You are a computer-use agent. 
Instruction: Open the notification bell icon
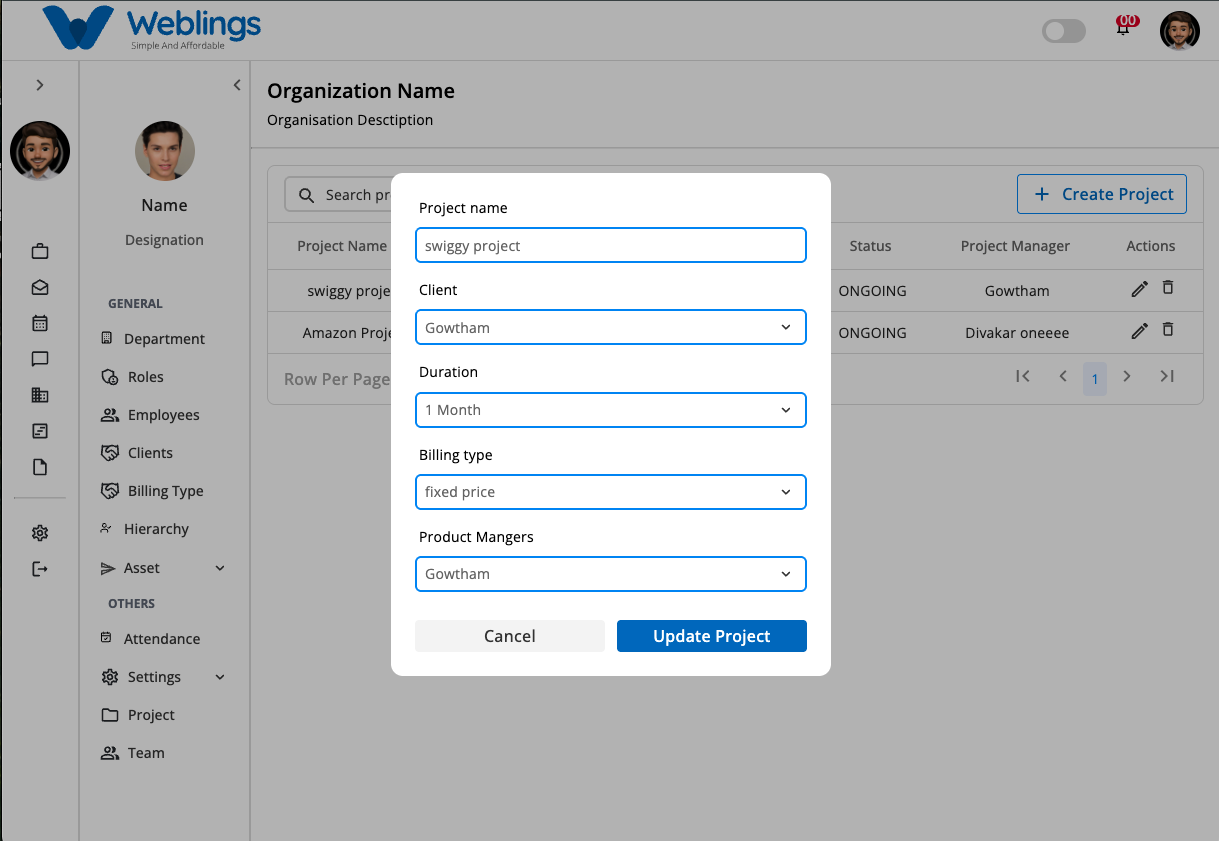tap(1124, 27)
